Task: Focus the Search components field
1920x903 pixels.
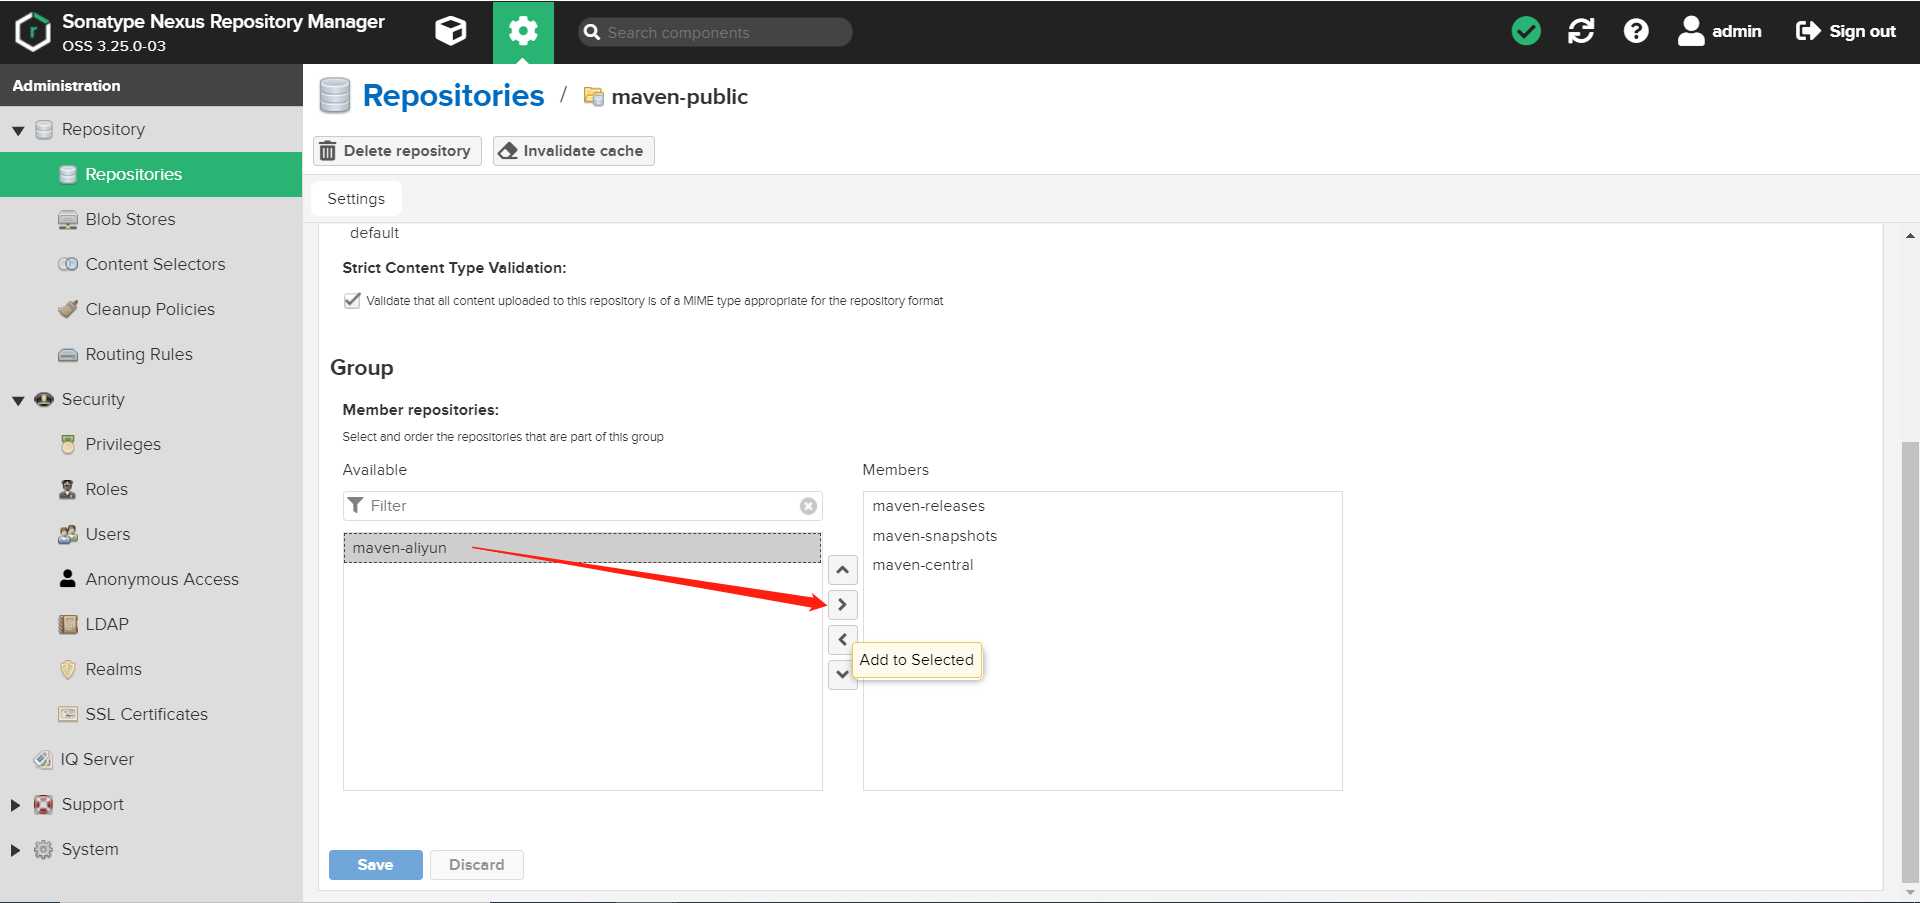Action: tap(716, 32)
